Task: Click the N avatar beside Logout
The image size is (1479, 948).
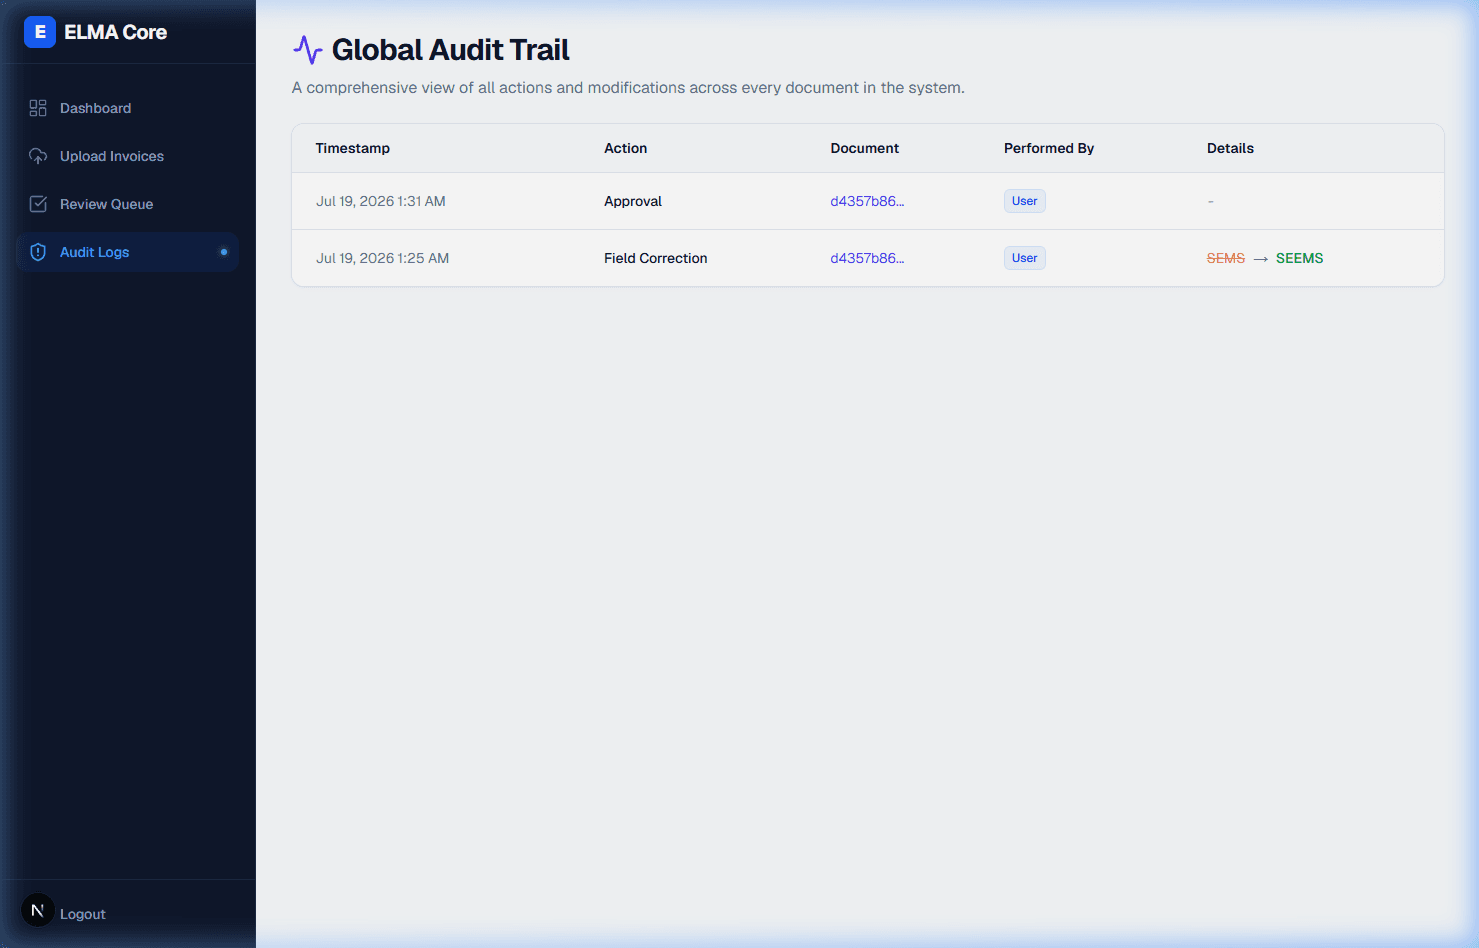Action: [38, 910]
